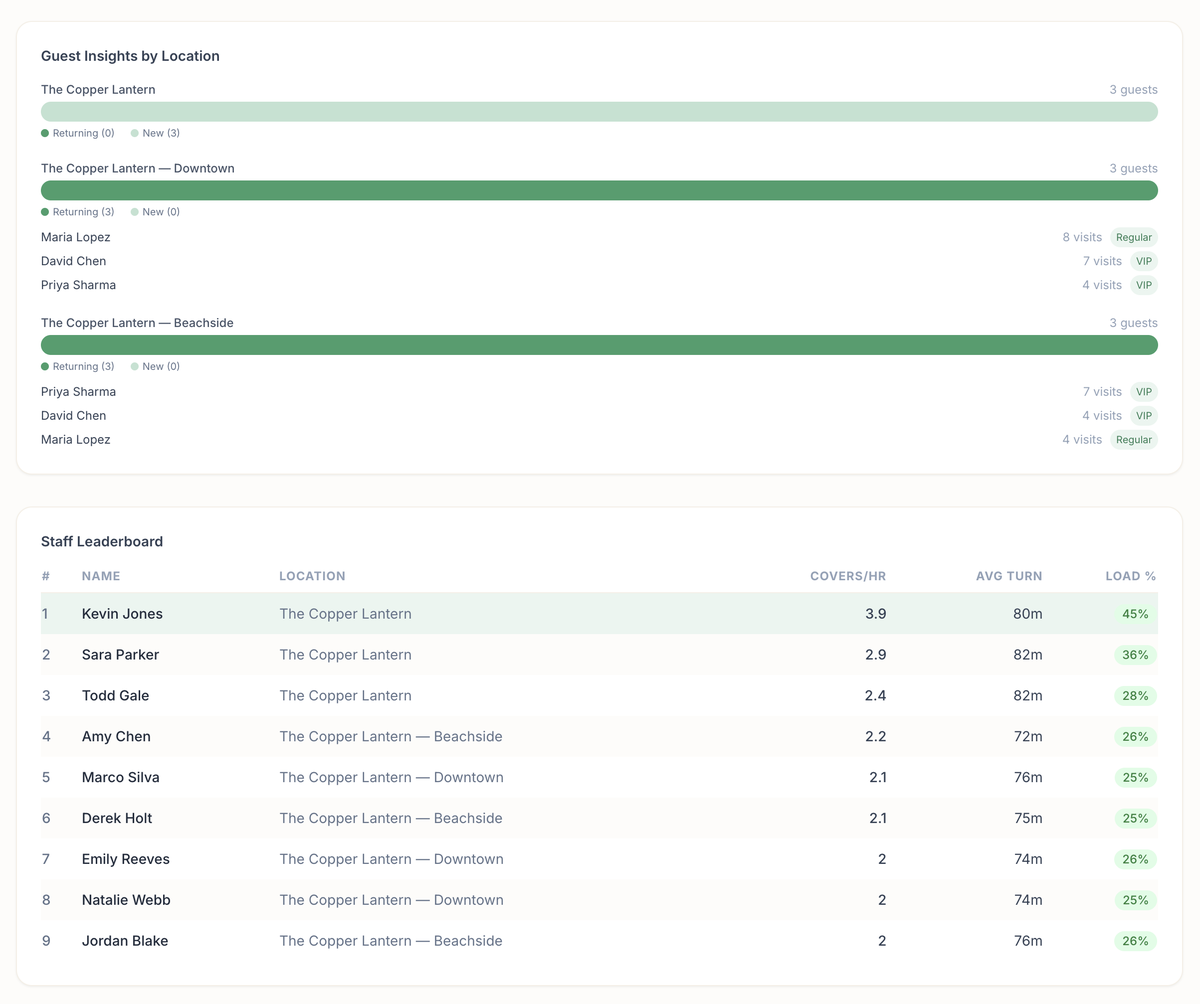Sort leaderboard by the # column header
1200x1004 pixels.
[46, 576]
